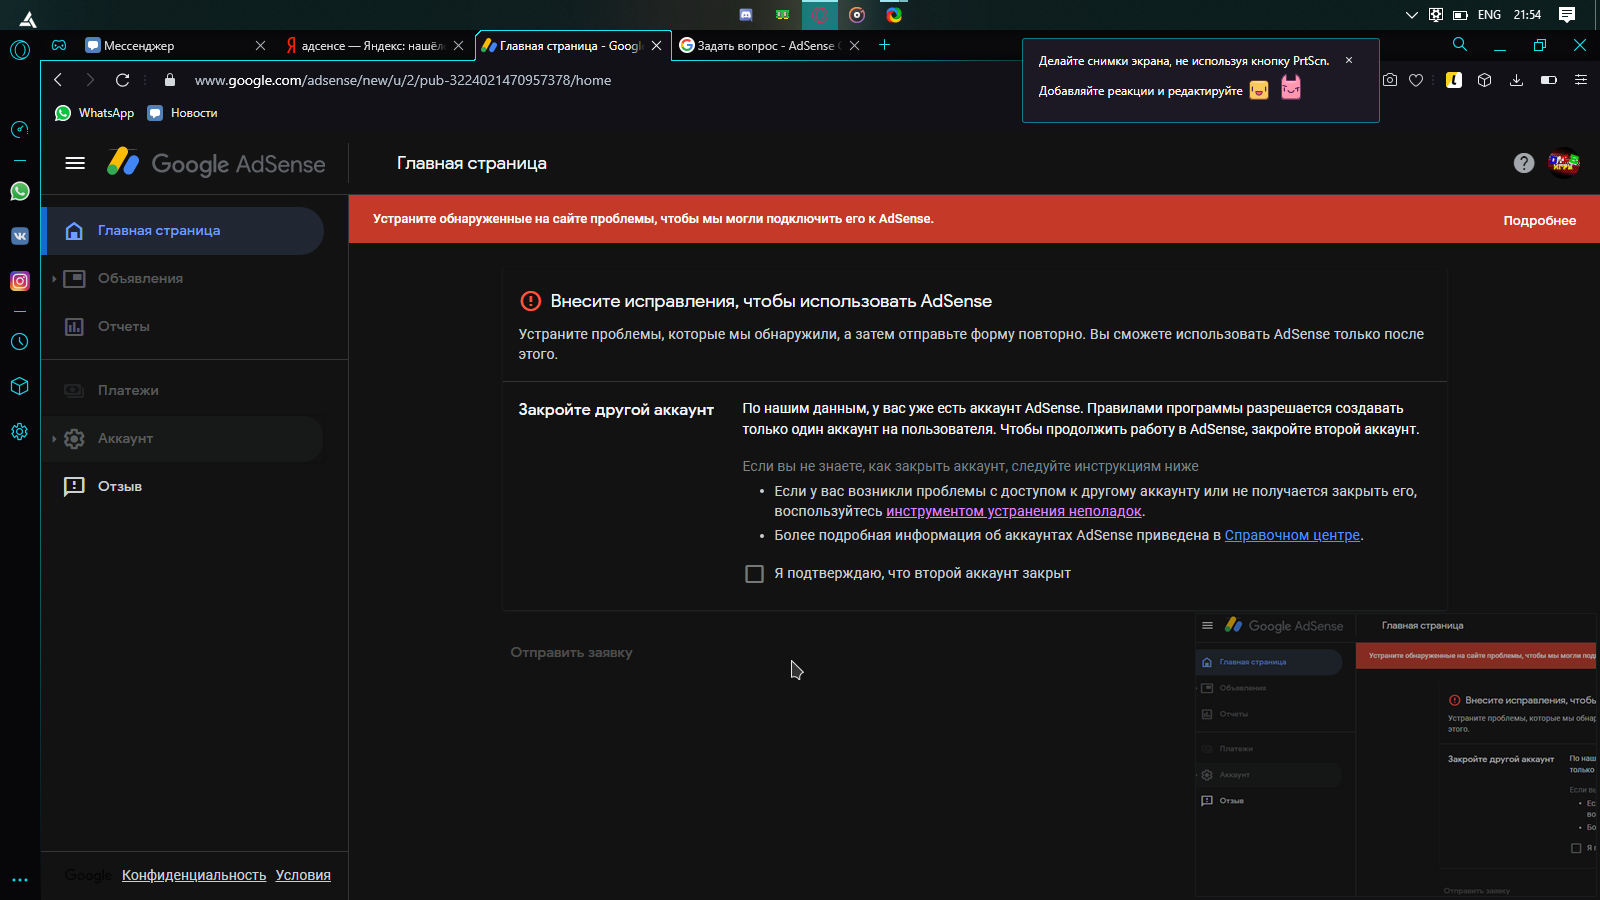
Task: Click the three-dots sidebar setup icon
Action: coord(20,880)
